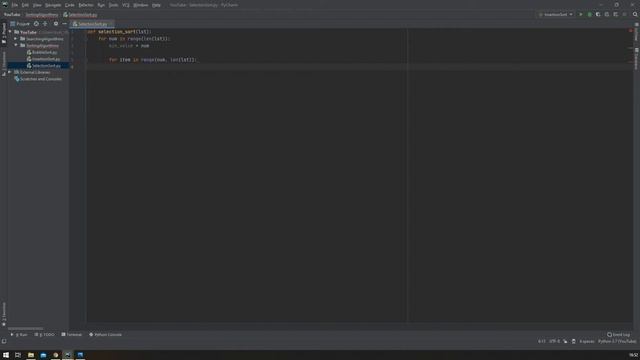Click YouTube in the navigation breadcrumb
This screenshot has height=360, width=640.
pyautogui.click(x=12, y=15)
